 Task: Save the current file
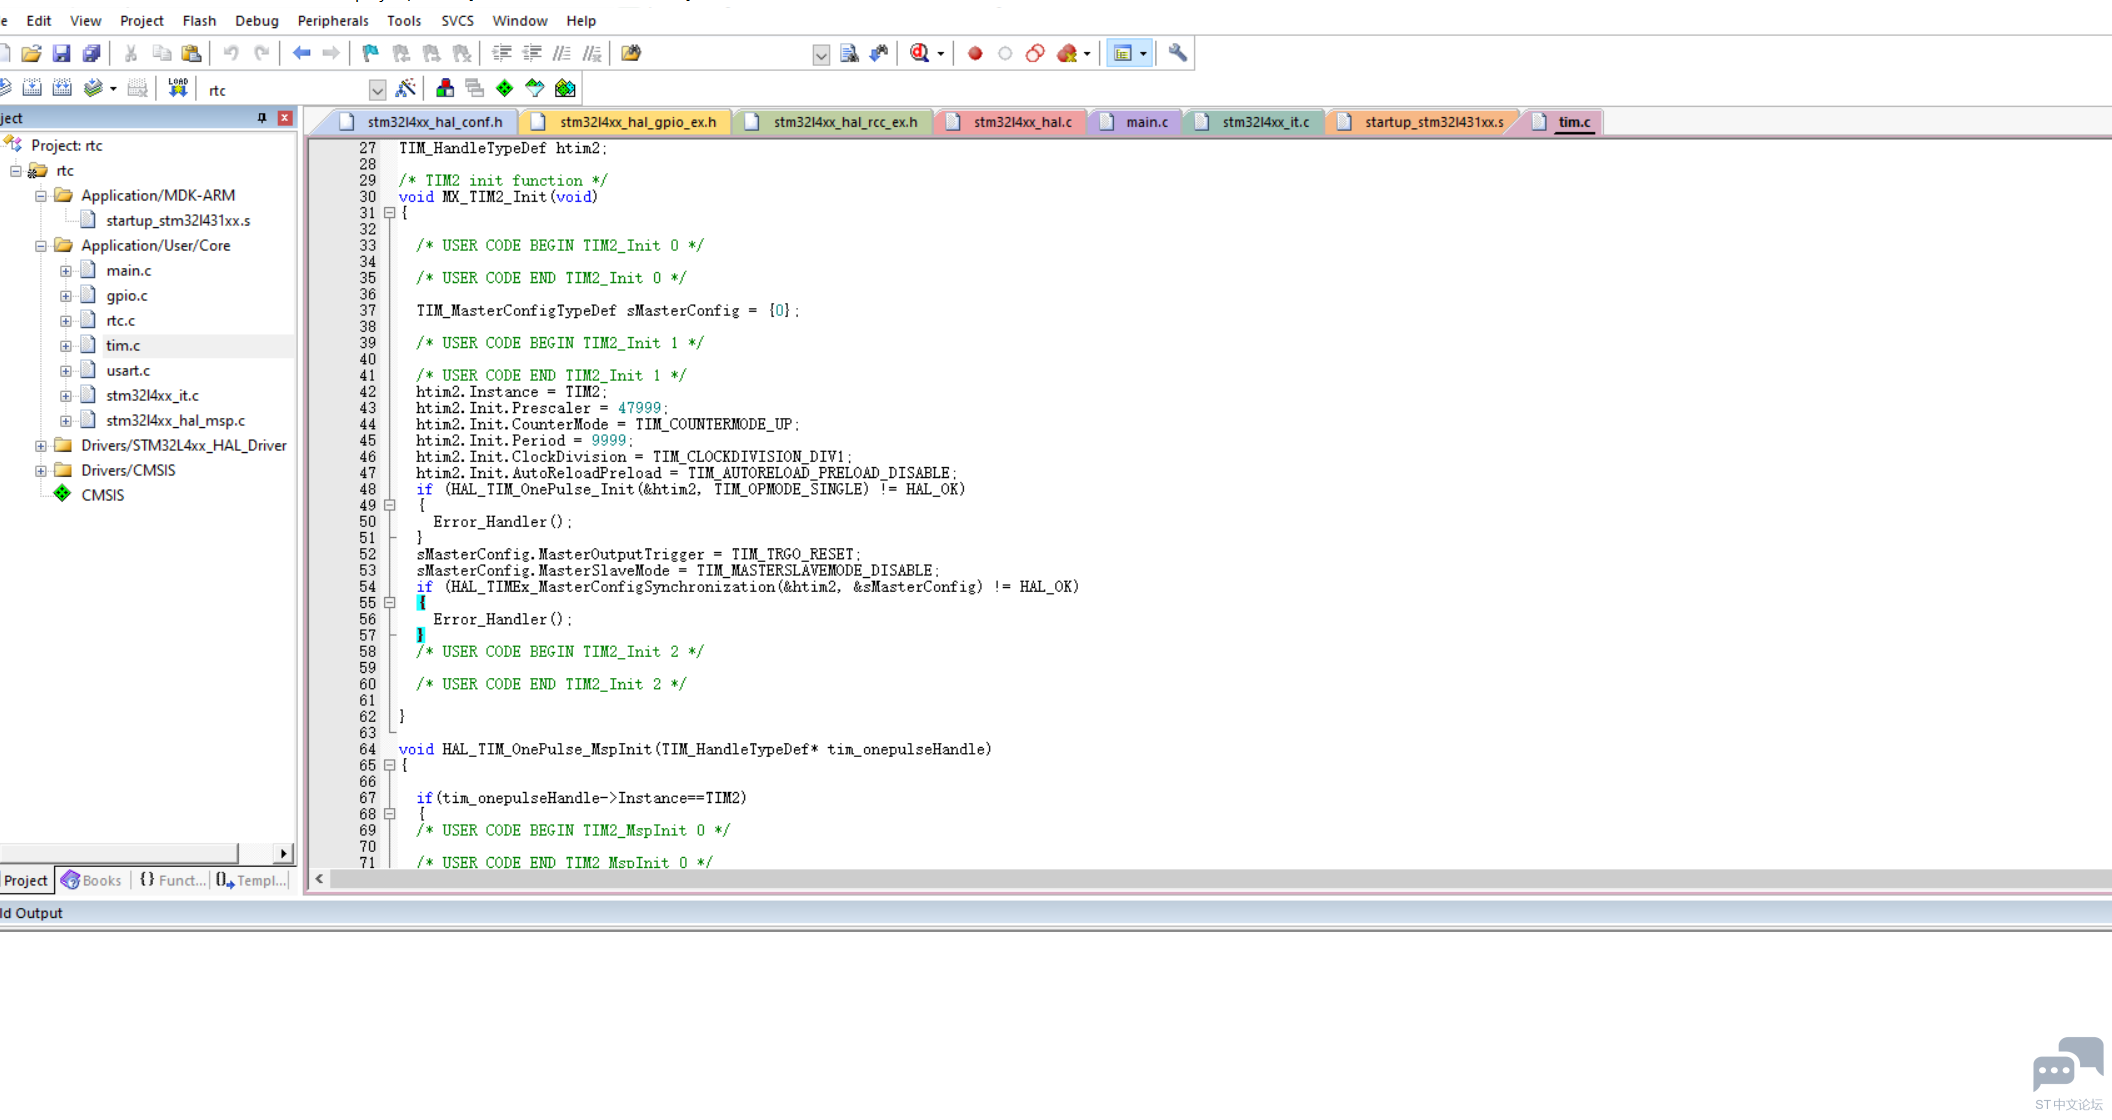(61, 53)
